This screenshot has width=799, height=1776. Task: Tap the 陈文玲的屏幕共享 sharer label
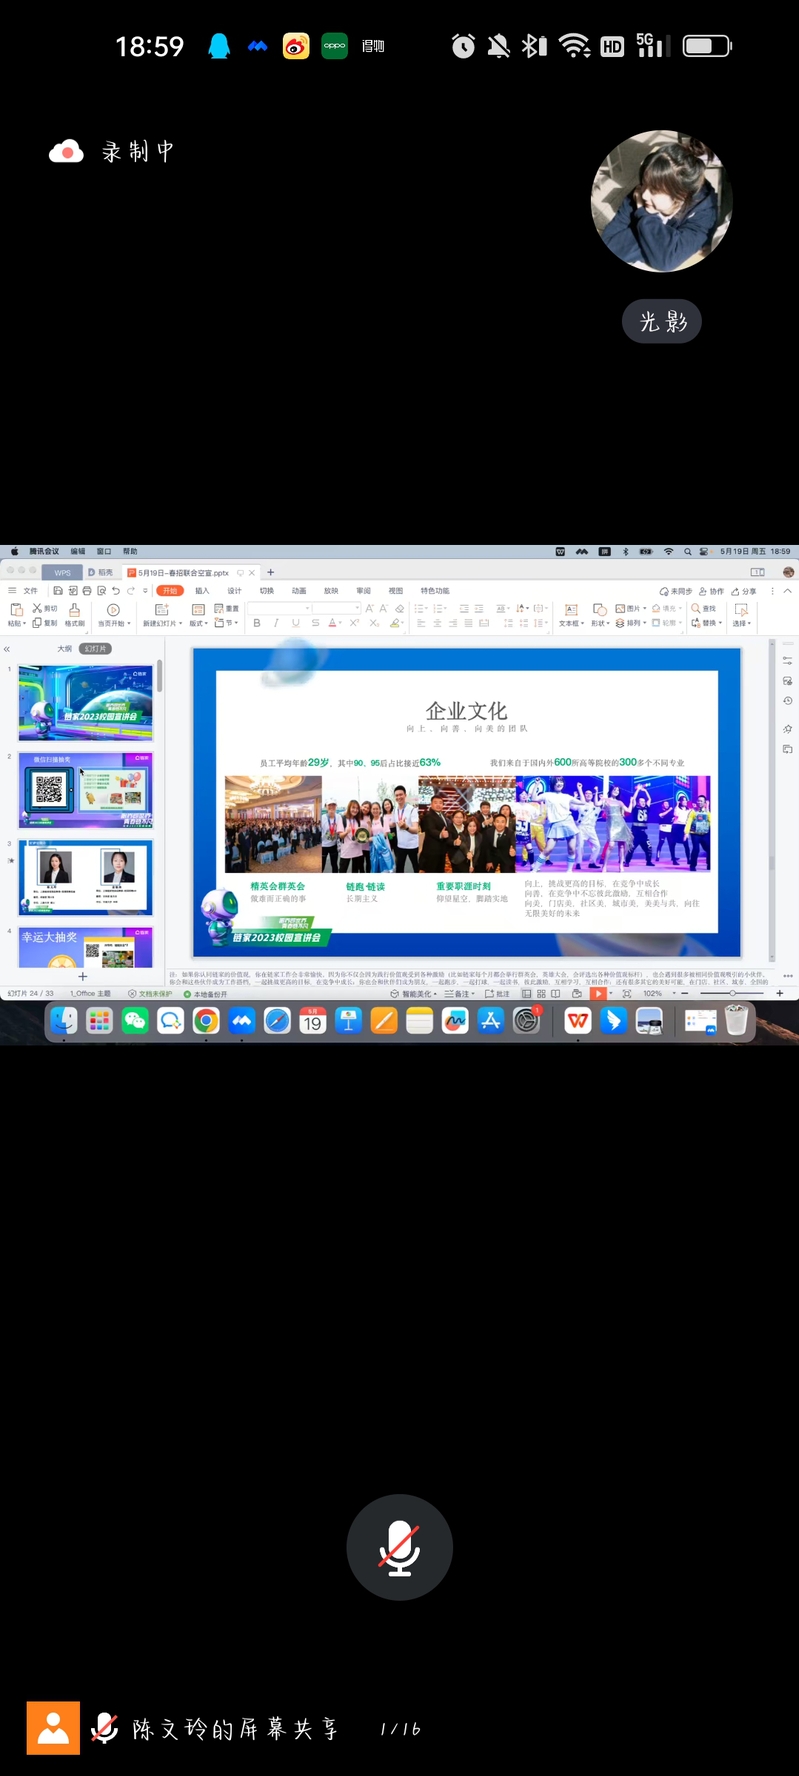pyautogui.click(x=236, y=1729)
